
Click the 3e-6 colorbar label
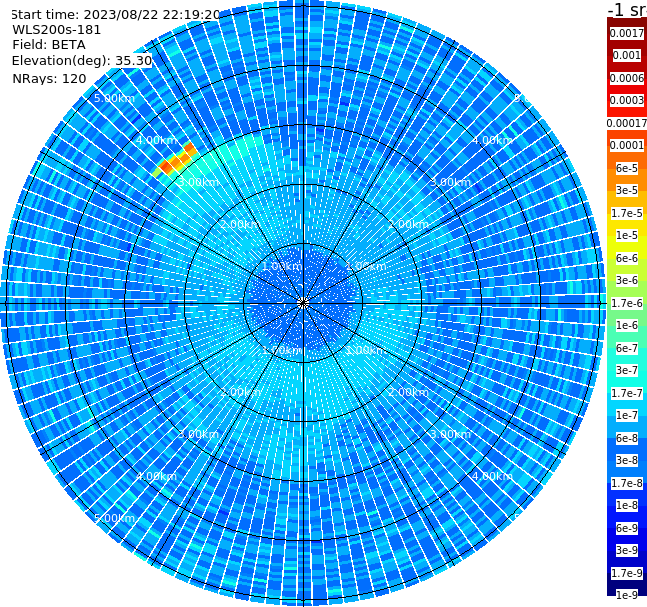[627, 280]
